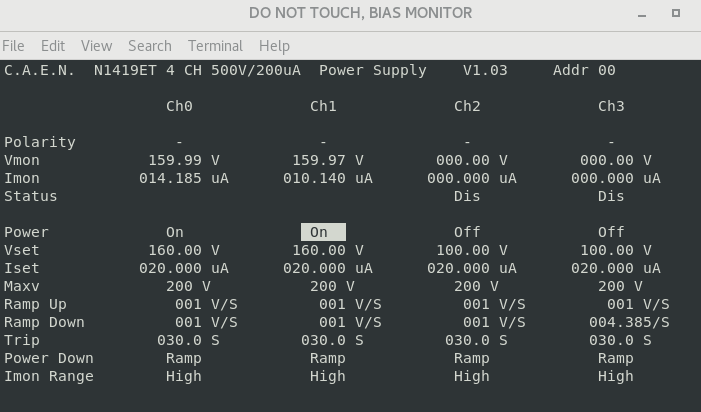The image size is (701, 412).
Task: Open the View menu
Action: [96, 46]
